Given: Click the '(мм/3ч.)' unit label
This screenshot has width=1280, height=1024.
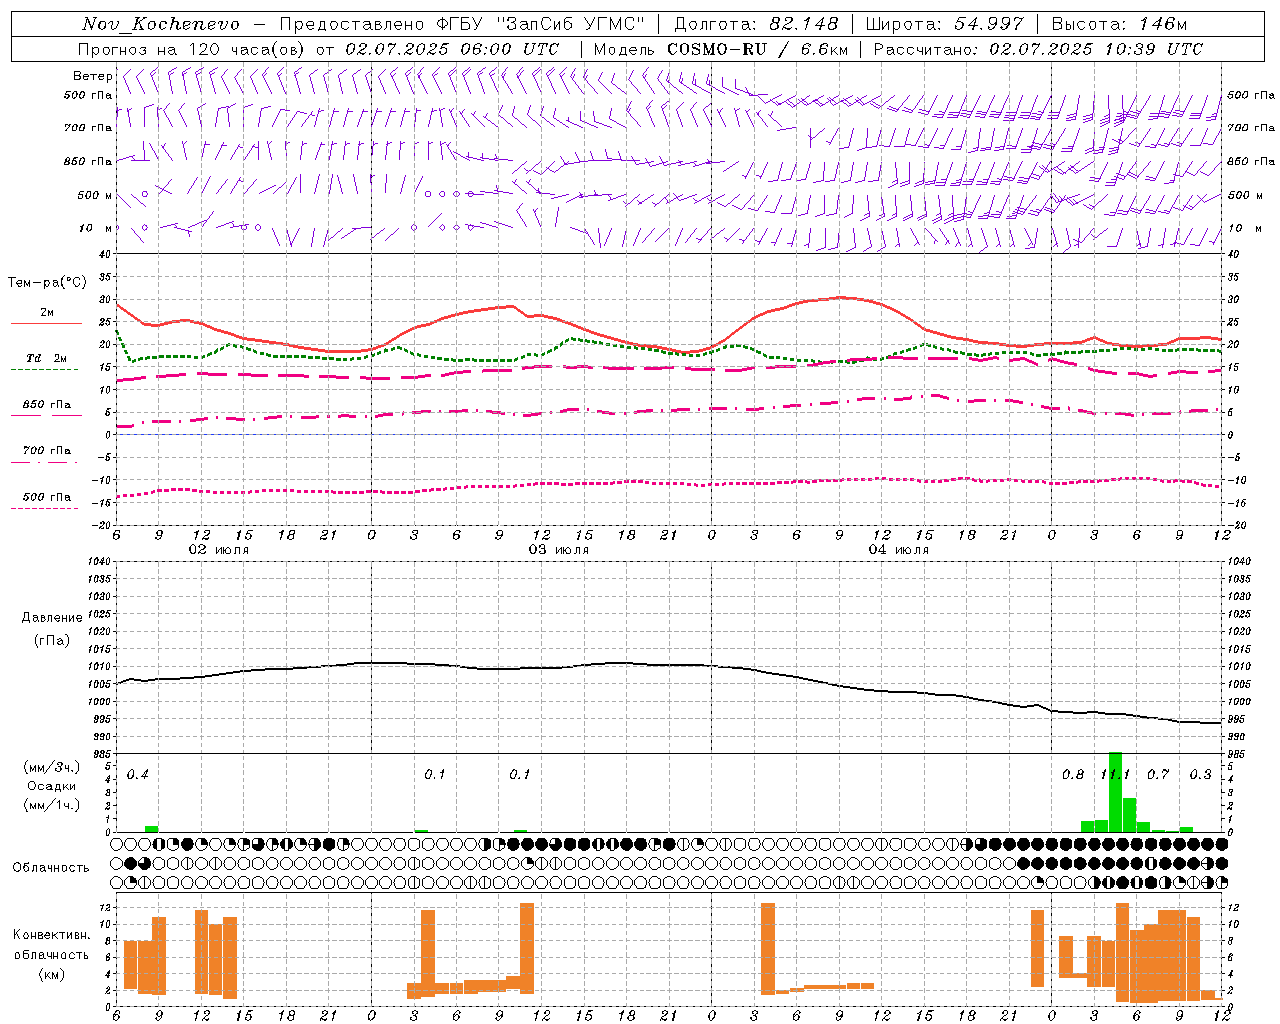Looking at the screenshot, I should 52,767.
